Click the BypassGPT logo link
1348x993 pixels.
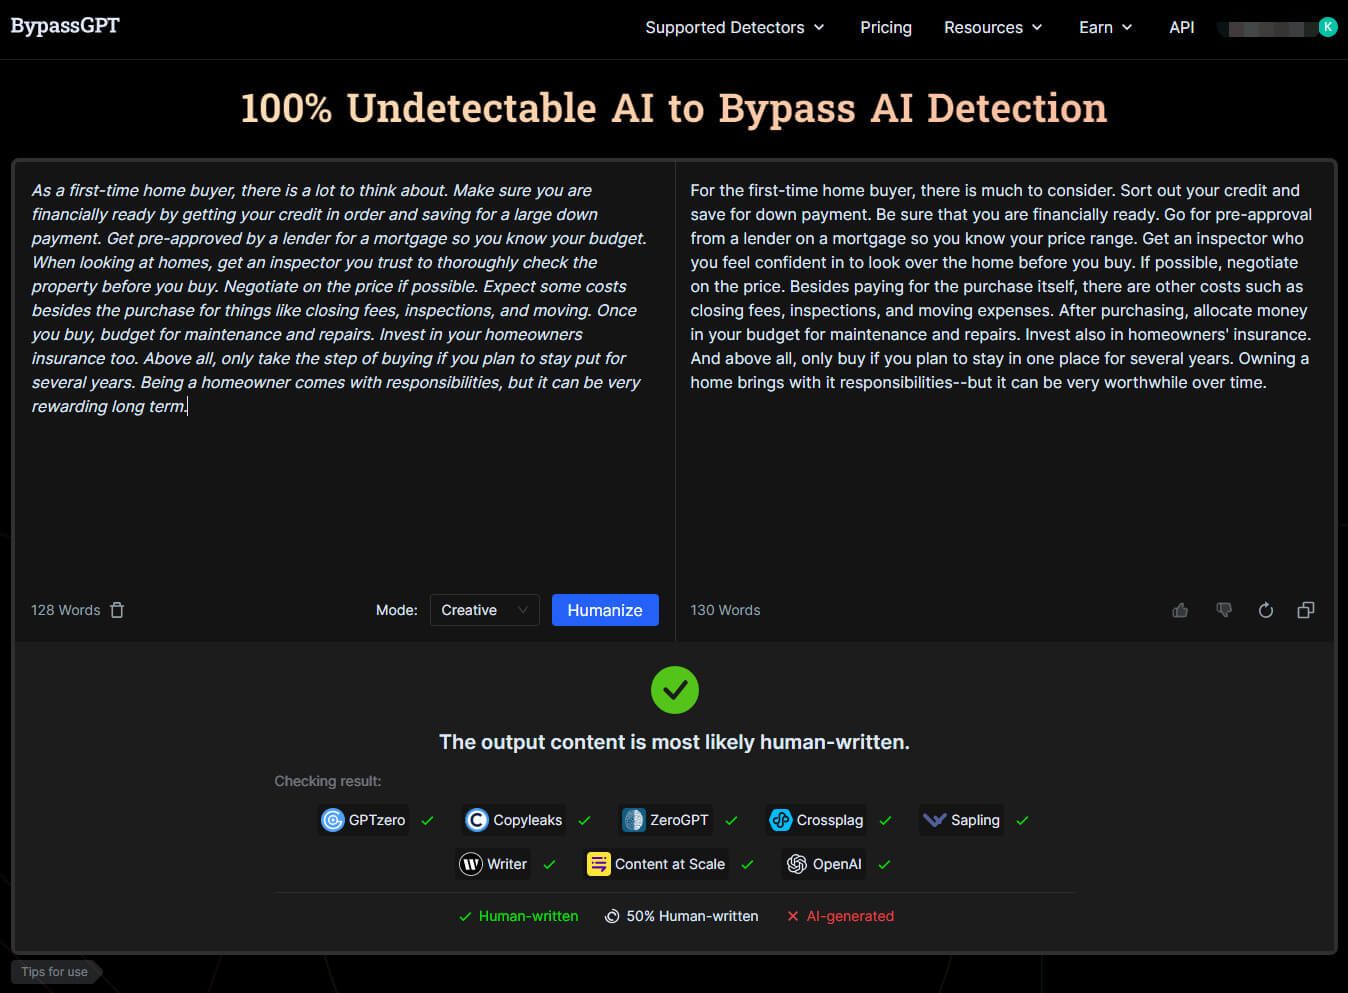pyautogui.click(x=65, y=26)
